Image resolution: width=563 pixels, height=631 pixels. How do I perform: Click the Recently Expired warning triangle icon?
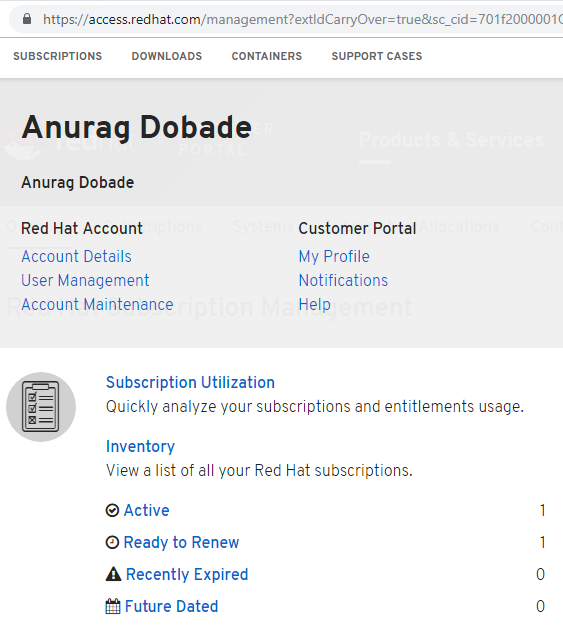pos(113,574)
